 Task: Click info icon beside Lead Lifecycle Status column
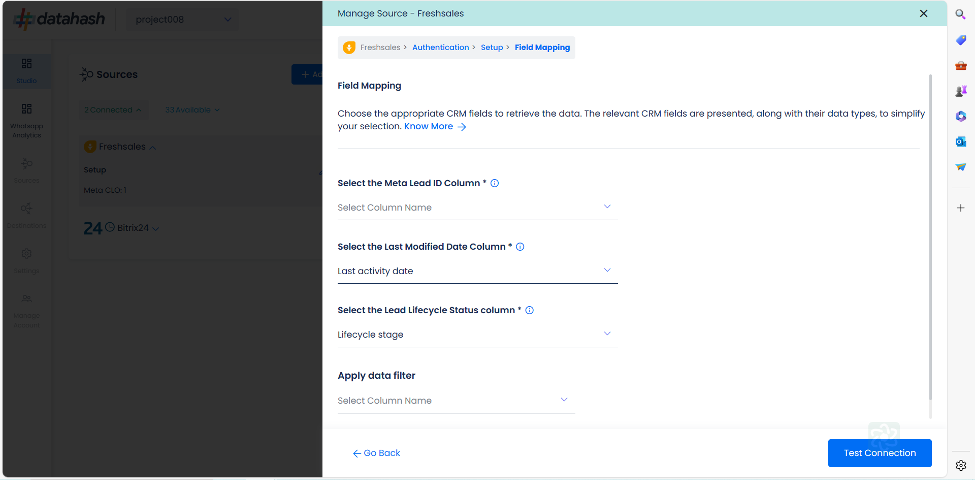[x=530, y=310]
